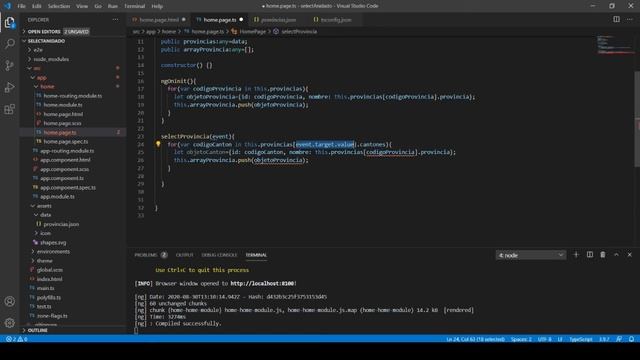Open the Extensions view
The height and width of the screenshot is (360, 640).
[9, 109]
